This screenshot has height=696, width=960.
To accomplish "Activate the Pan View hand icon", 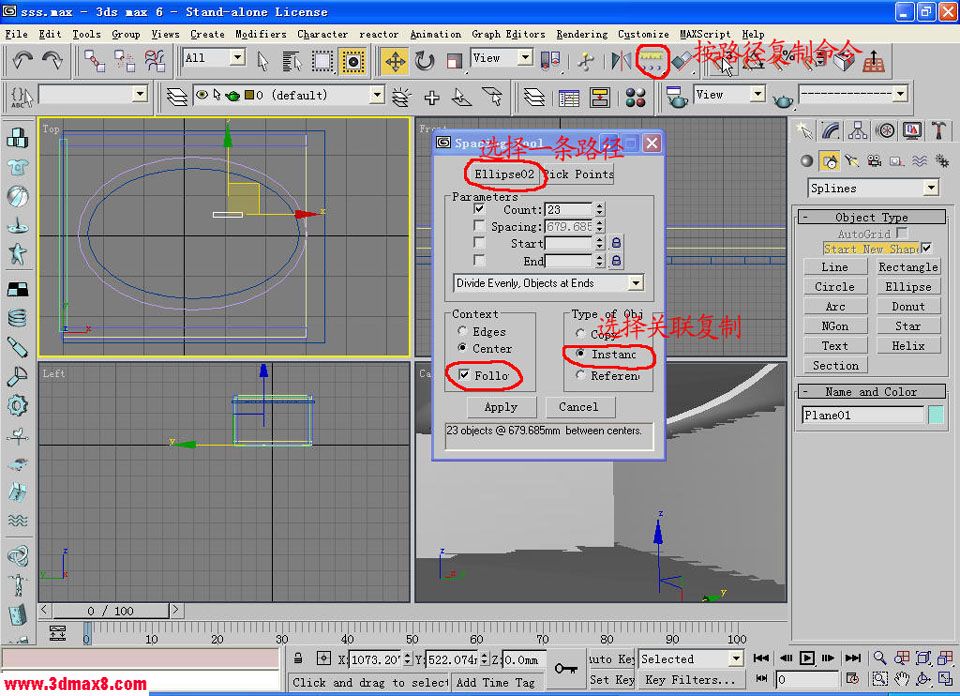I will pyautogui.click(x=901, y=679).
